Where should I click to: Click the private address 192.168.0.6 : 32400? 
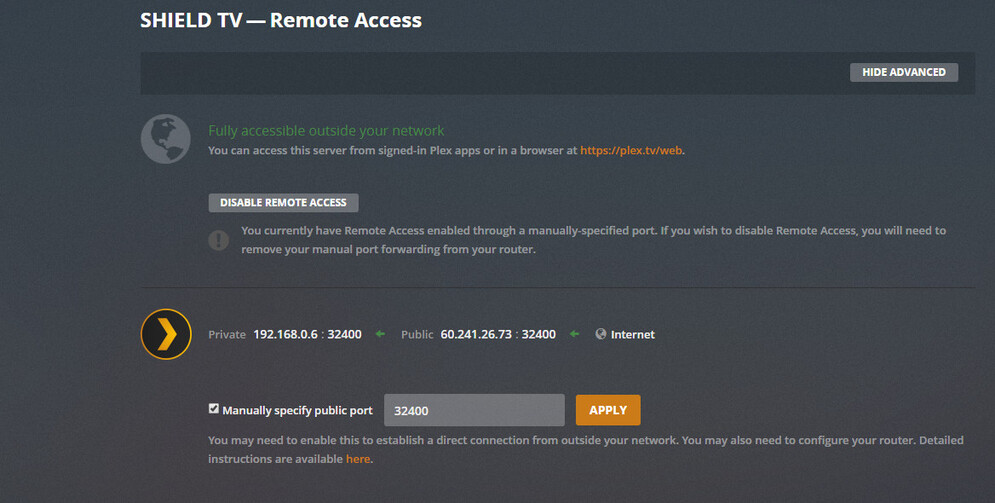click(x=306, y=334)
